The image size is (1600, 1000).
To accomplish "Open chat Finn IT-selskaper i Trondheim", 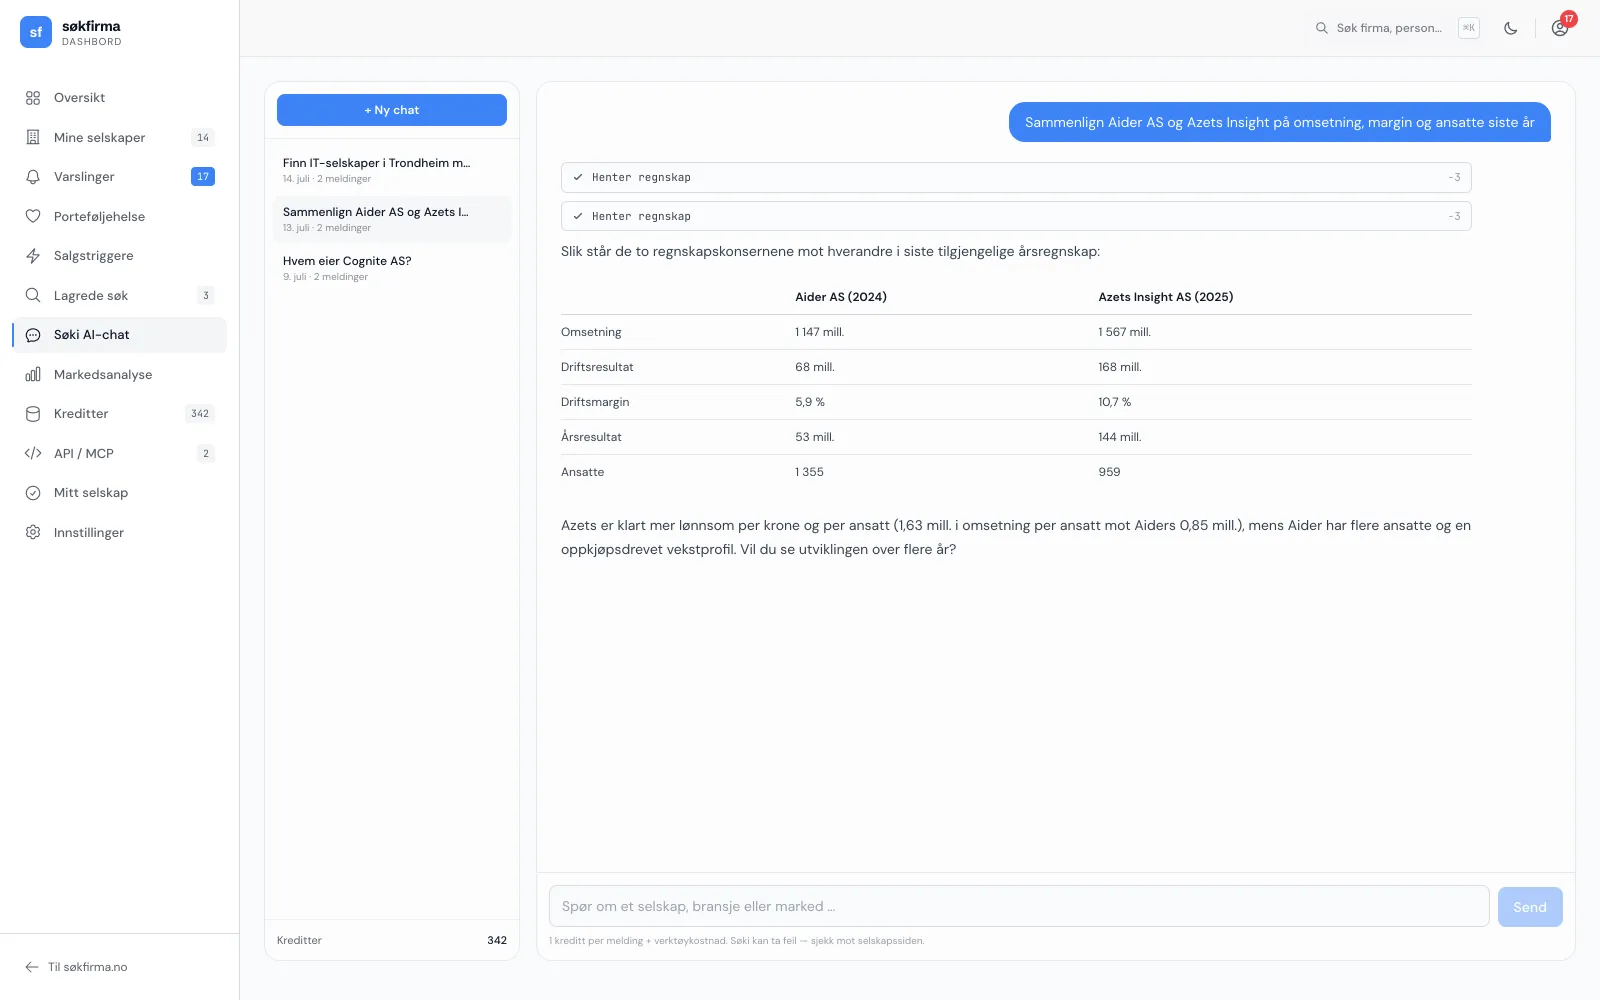I will point(392,170).
